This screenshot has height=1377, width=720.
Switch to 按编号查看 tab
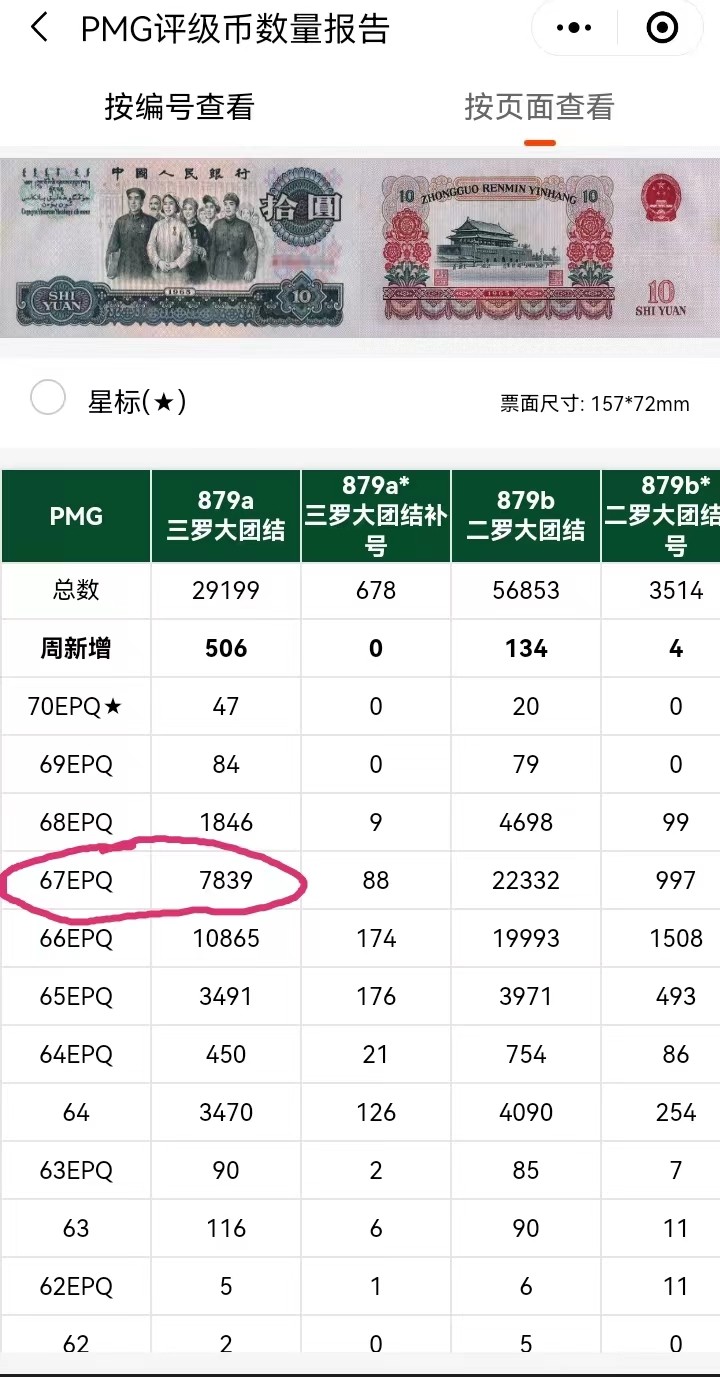coord(180,107)
